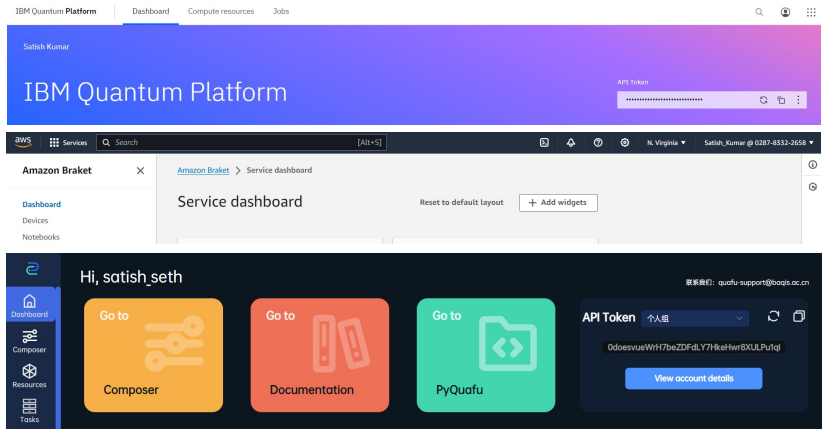
Task: Switch to the Jobs tab
Action: tap(281, 11)
